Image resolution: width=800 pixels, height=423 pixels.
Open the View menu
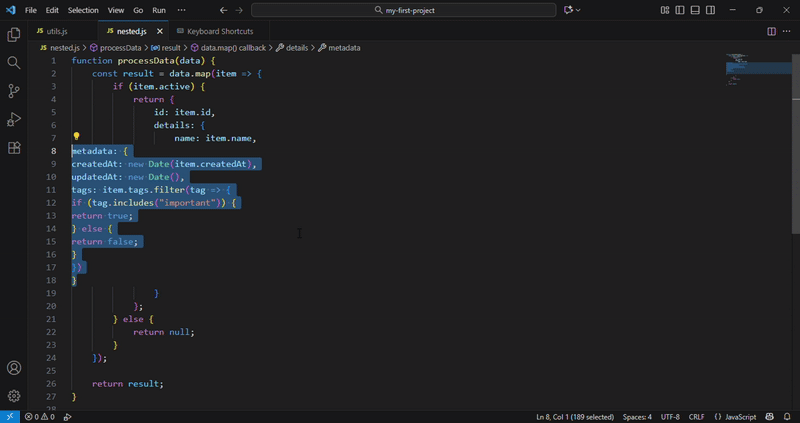click(116, 10)
